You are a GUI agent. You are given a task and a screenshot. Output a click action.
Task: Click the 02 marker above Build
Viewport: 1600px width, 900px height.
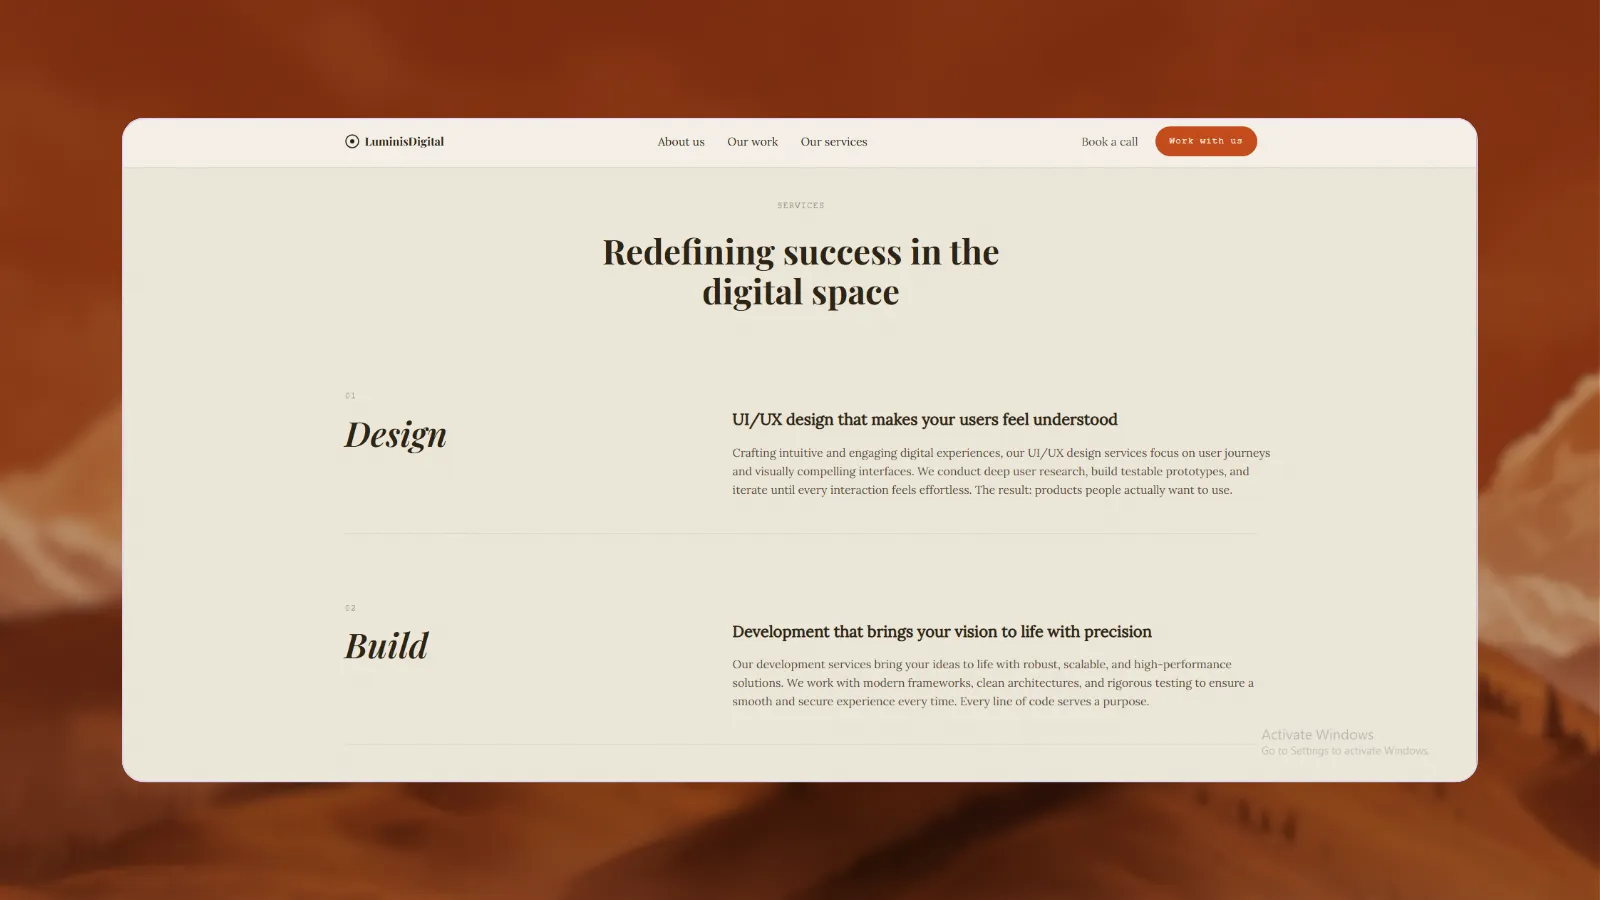[349, 607]
